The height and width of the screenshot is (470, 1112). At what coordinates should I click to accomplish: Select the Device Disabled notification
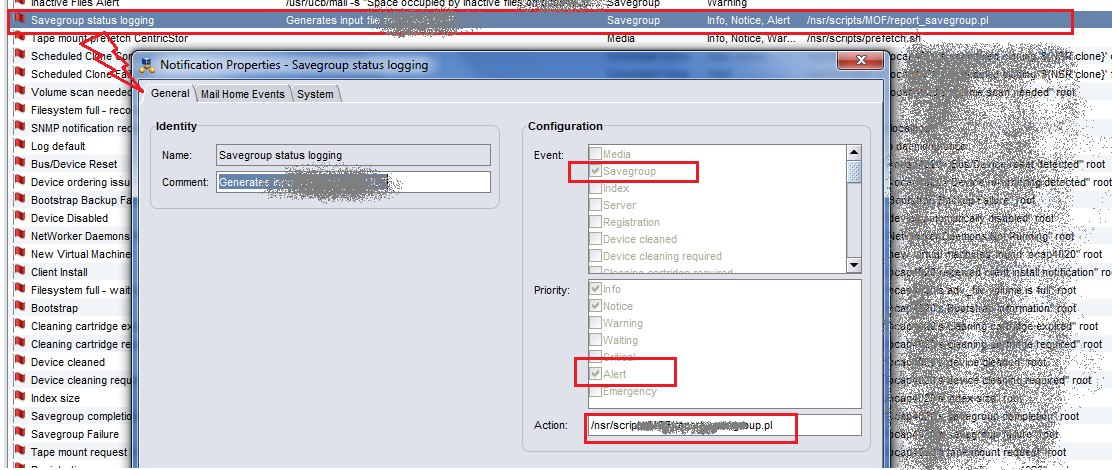pos(70,218)
